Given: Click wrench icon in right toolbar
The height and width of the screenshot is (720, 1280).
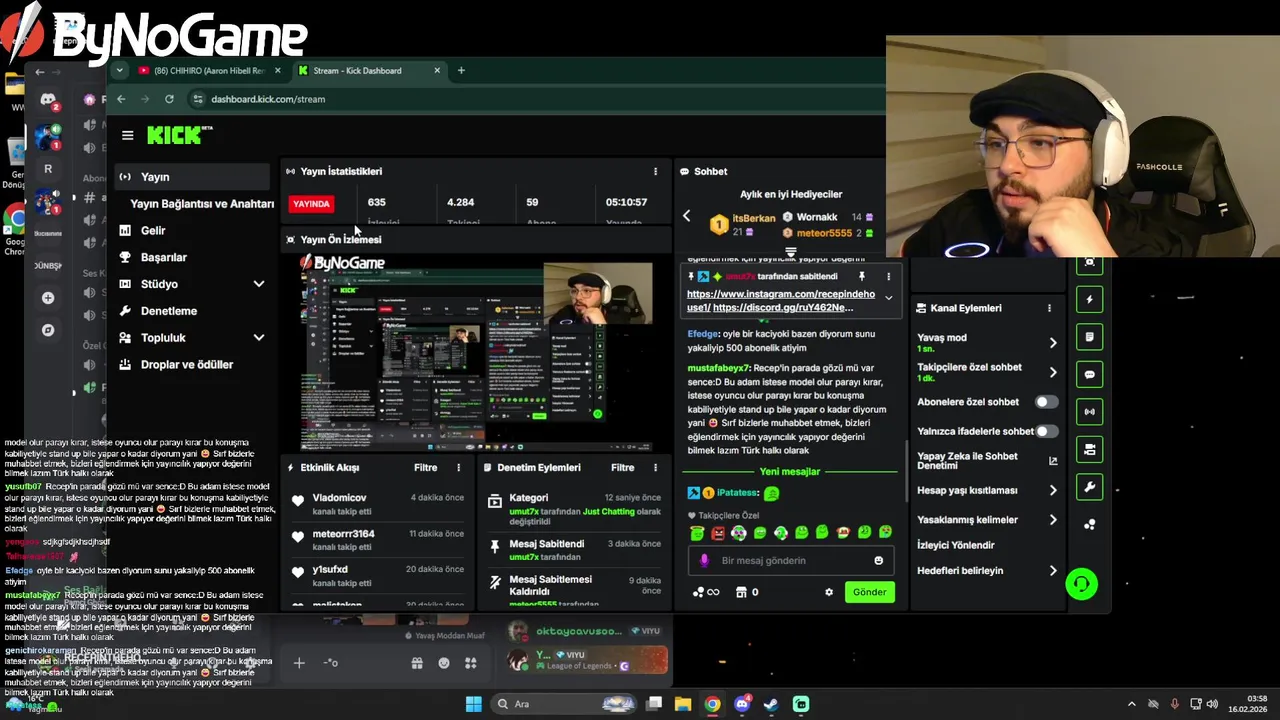Looking at the screenshot, I should 1089,487.
